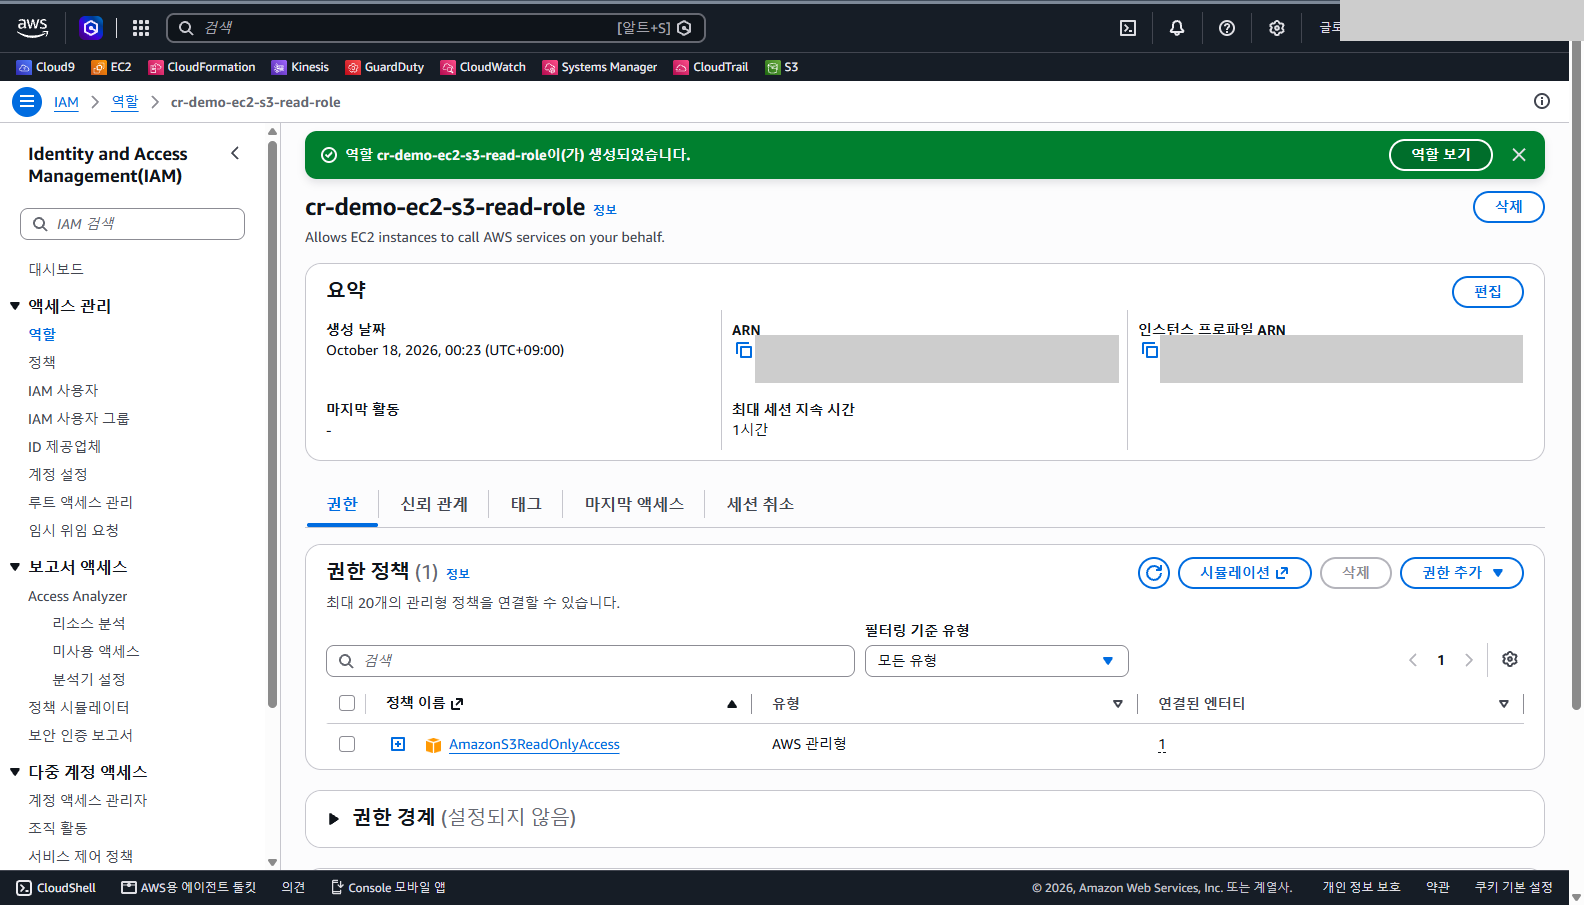The image size is (1584, 905).
Task: Switch to the 신뢰 관계 tab
Action: (434, 504)
